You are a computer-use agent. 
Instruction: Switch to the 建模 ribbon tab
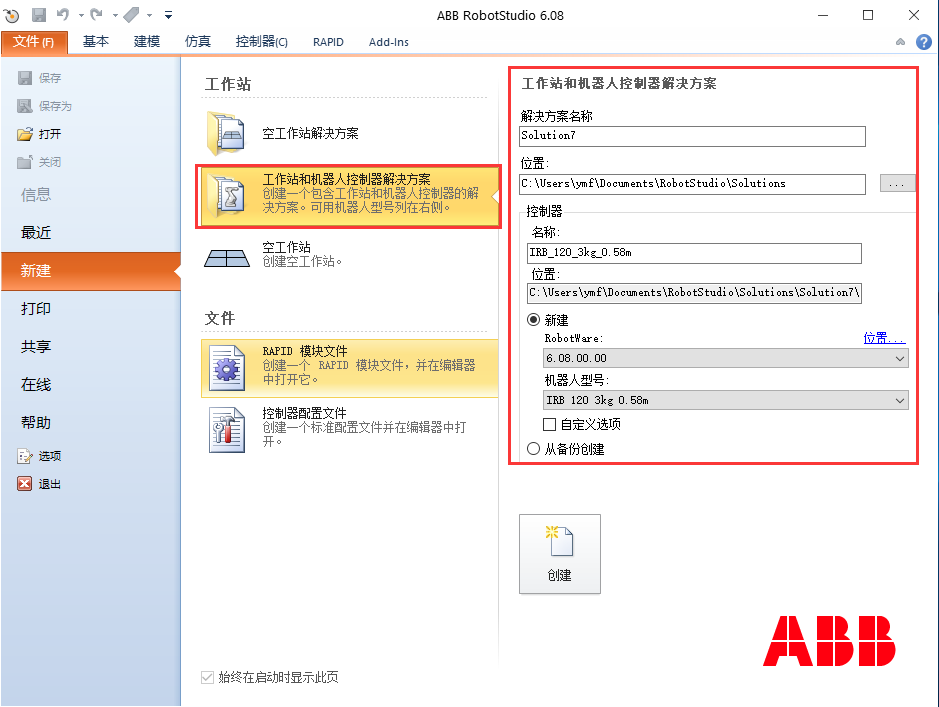point(147,41)
